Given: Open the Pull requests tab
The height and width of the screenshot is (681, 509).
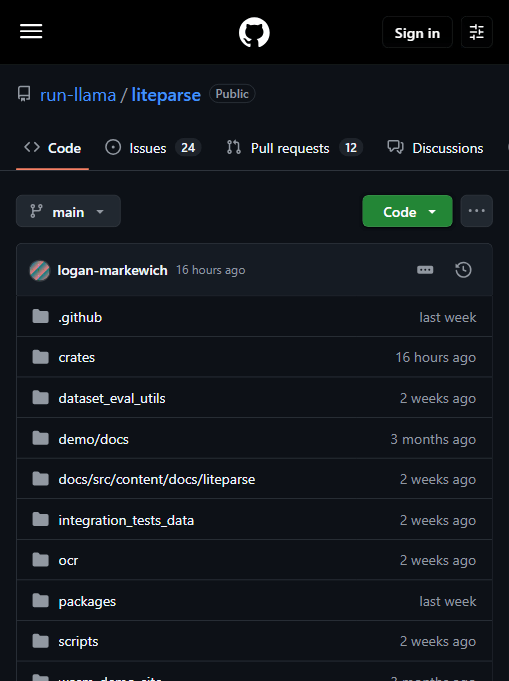Looking at the screenshot, I should [294, 148].
